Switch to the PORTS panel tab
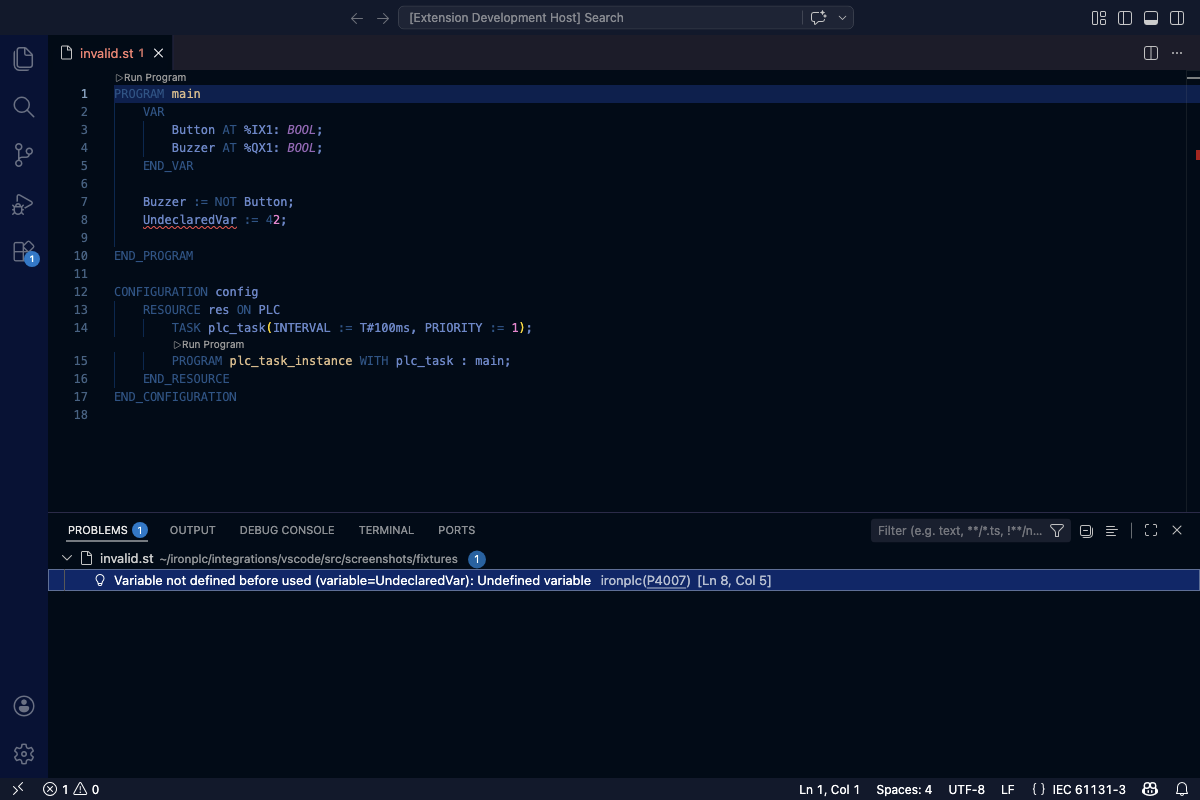 (456, 530)
